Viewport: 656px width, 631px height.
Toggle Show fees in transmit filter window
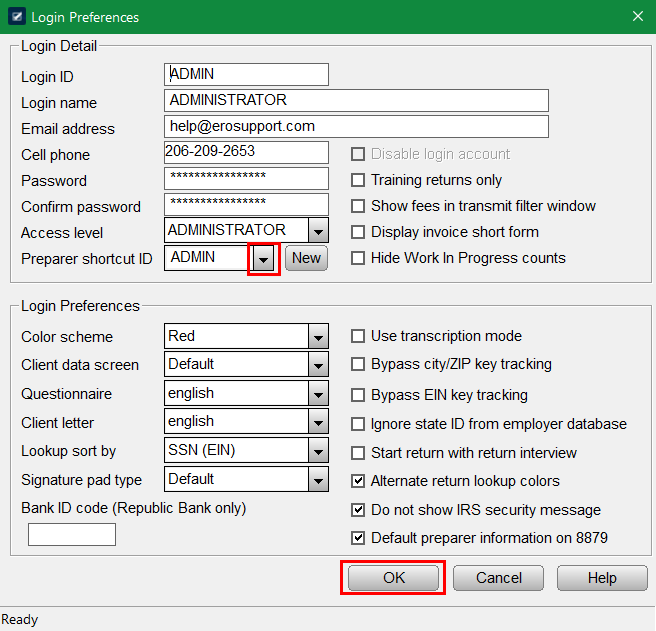click(358, 207)
